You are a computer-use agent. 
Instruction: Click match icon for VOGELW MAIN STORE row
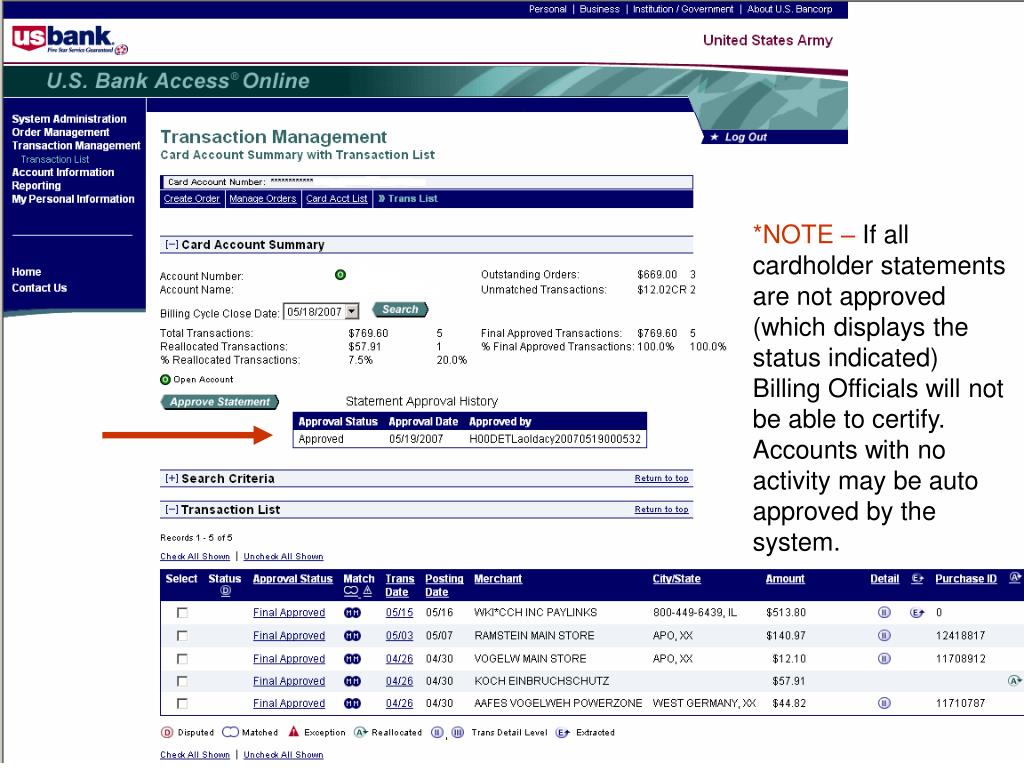tap(352, 658)
